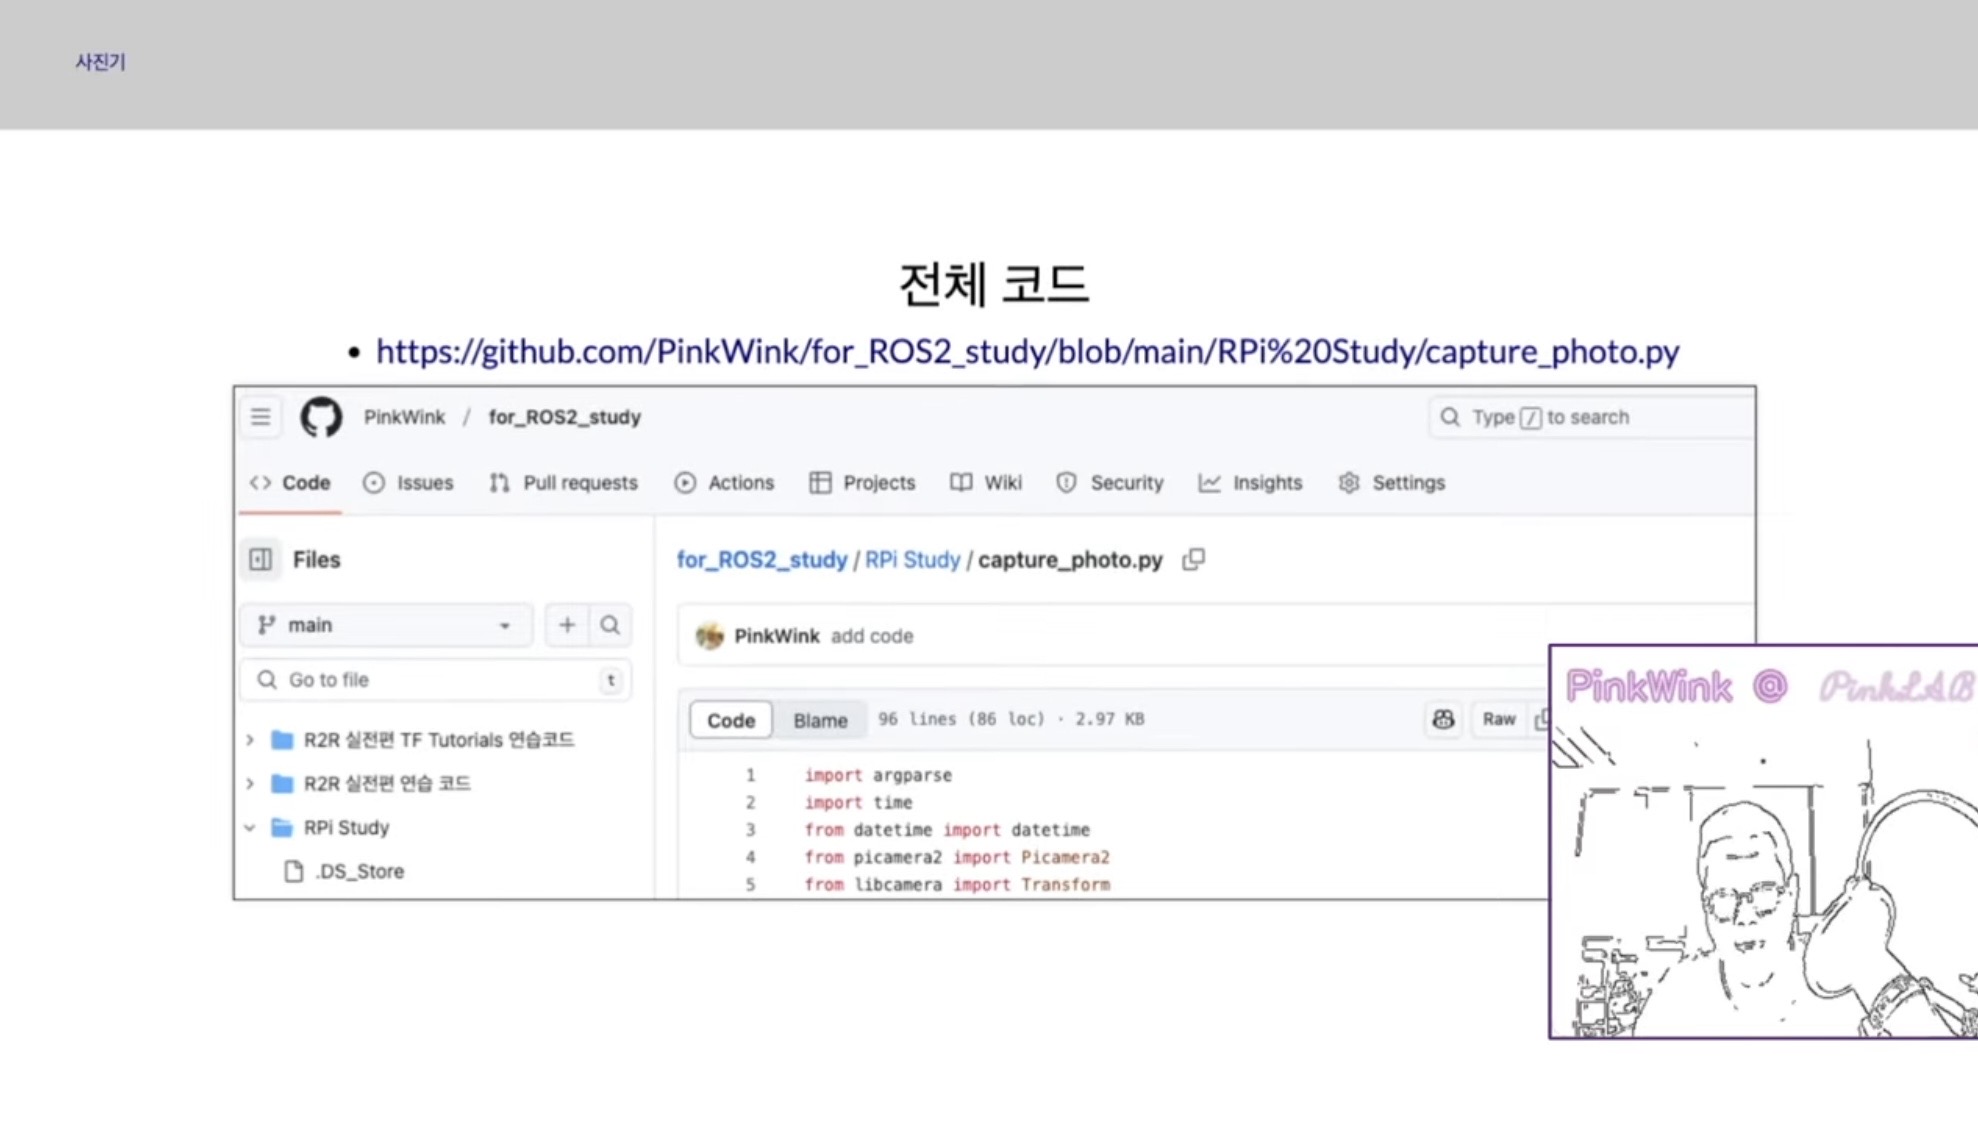This screenshot has height=1125, width=1978.
Task: Click the Copilot icon beside Raw
Action: pos(1443,719)
